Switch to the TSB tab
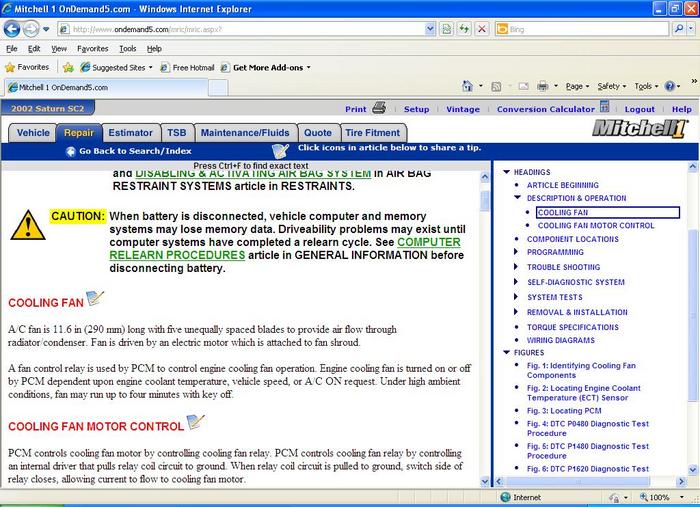 click(x=177, y=133)
